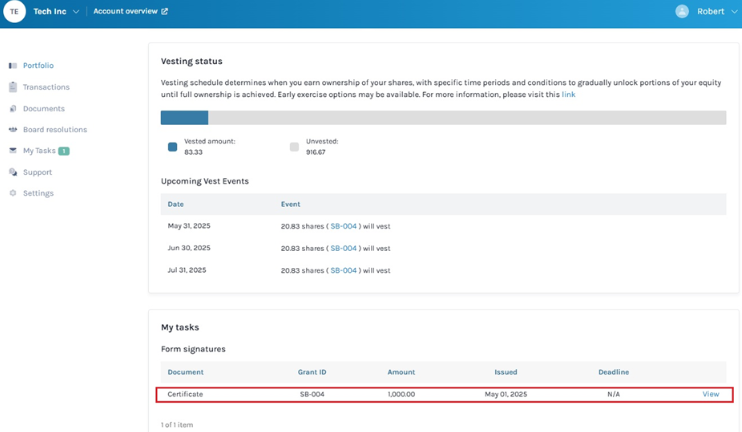This screenshot has width=742, height=432.
Task: Open Support page
Action: [x=37, y=172]
